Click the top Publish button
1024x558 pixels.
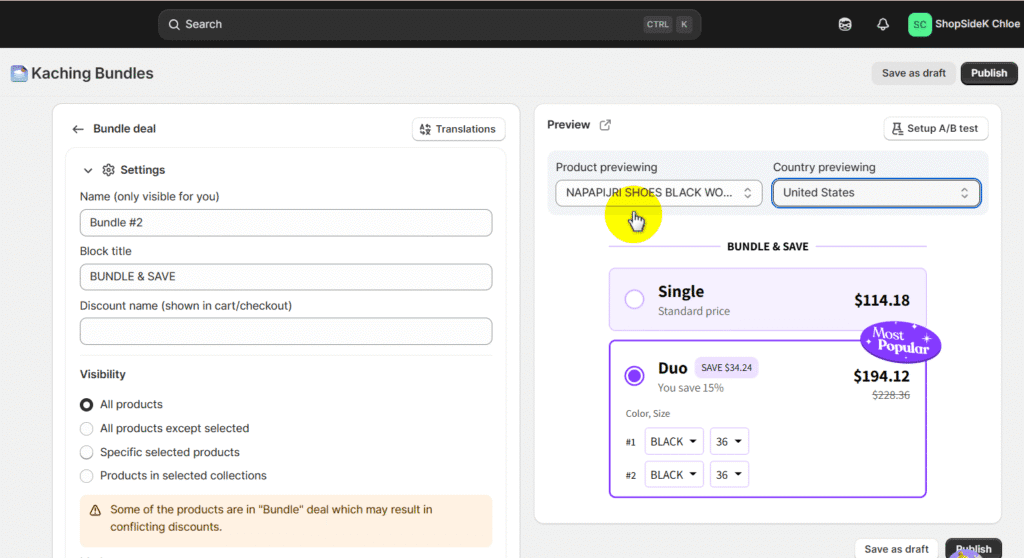[989, 73]
